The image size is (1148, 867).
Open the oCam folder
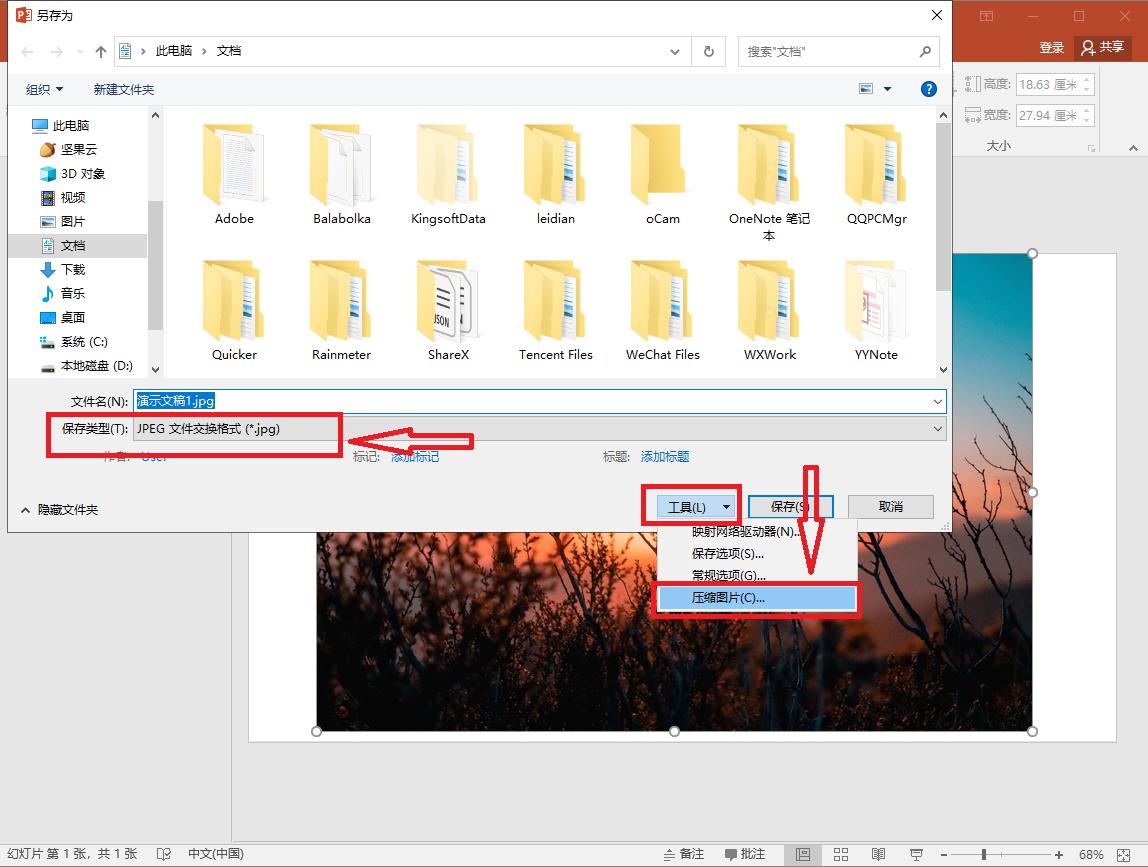pyautogui.click(x=663, y=174)
